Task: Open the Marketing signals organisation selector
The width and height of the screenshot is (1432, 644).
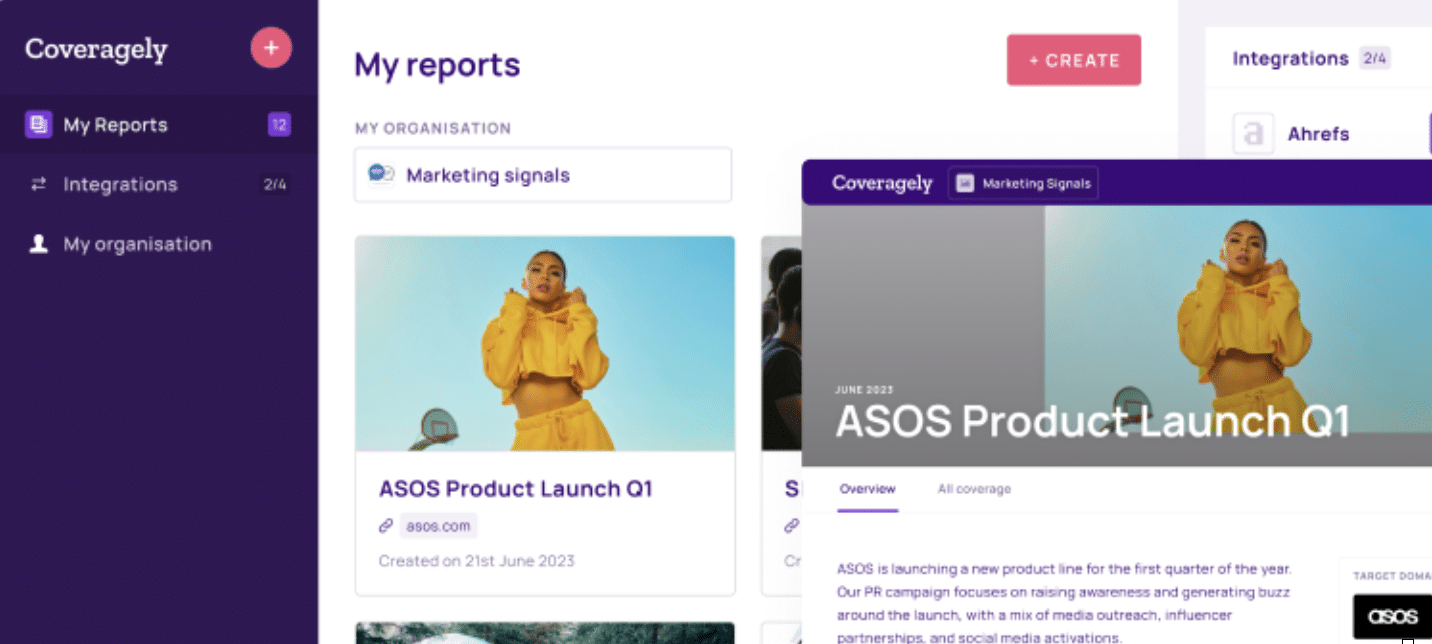Action: tap(543, 174)
